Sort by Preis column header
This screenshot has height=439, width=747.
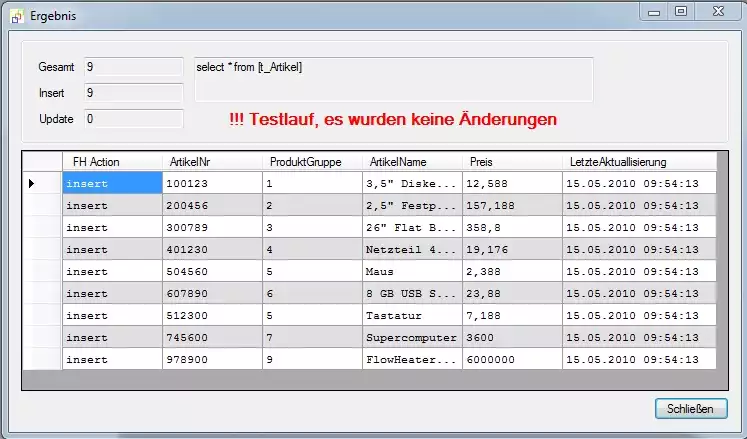[x=511, y=162]
